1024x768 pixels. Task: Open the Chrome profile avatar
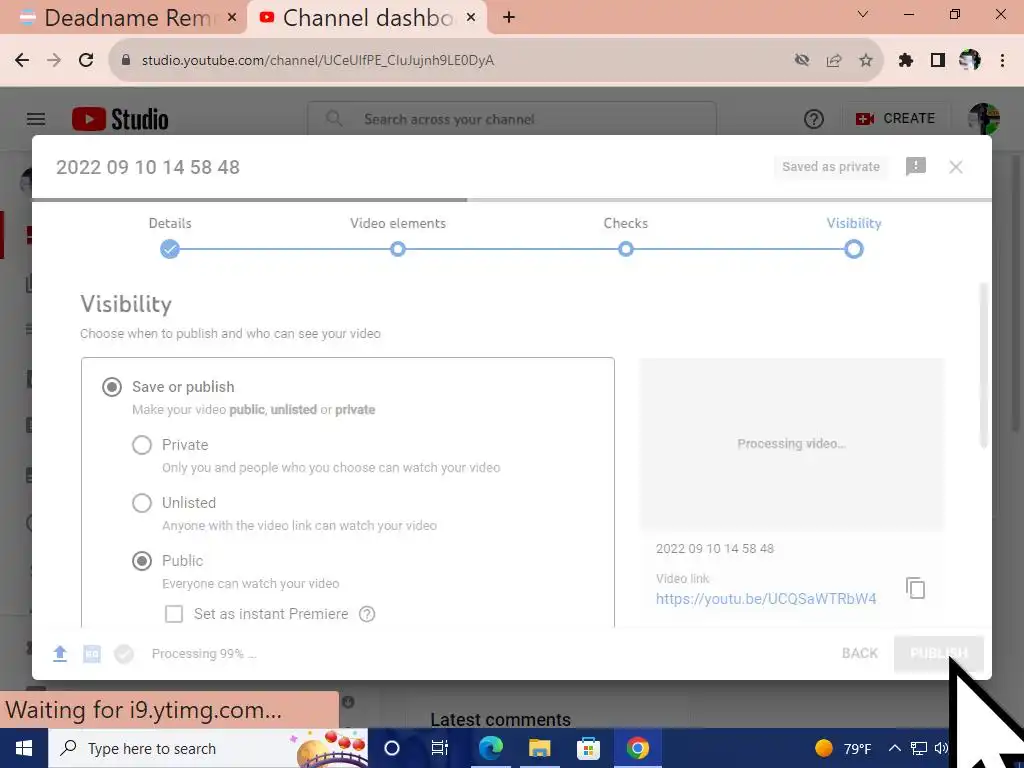click(970, 60)
